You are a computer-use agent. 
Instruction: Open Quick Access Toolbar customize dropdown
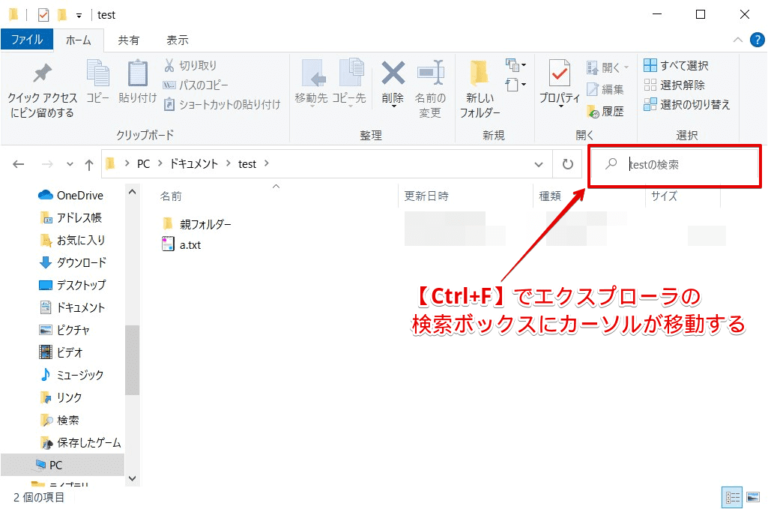click(78, 16)
